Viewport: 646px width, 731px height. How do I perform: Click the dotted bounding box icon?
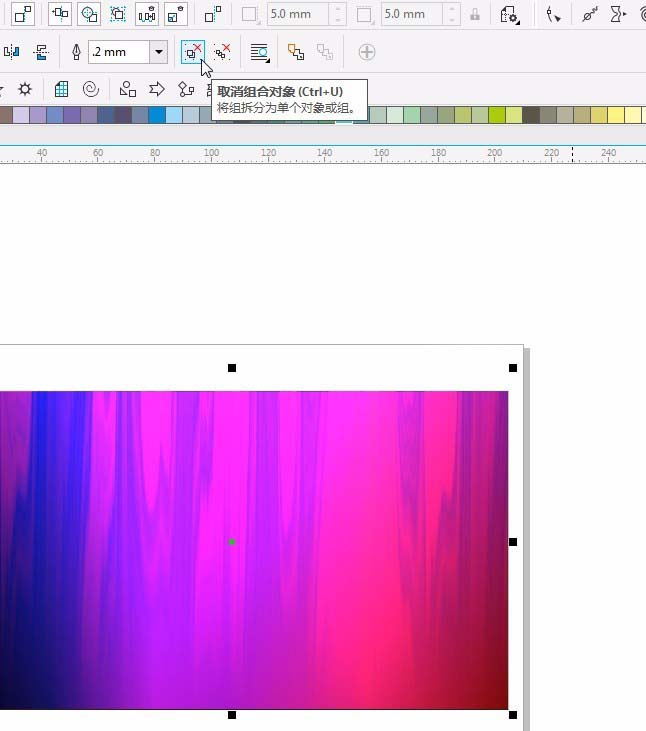(118, 14)
